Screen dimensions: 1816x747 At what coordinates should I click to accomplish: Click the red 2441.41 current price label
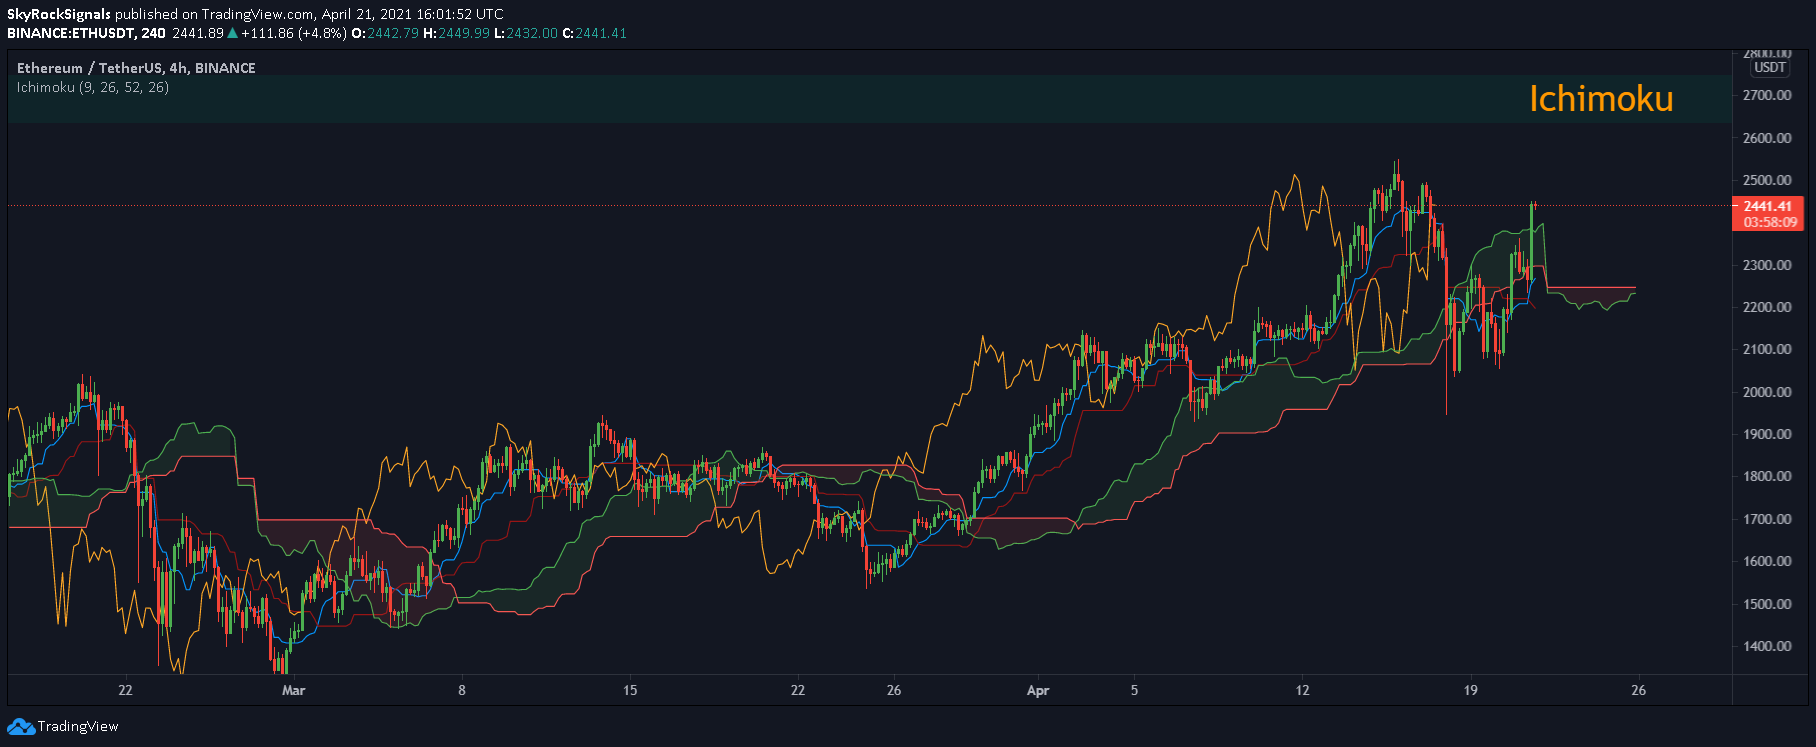pyautogui.click(x=1768, y=206)
